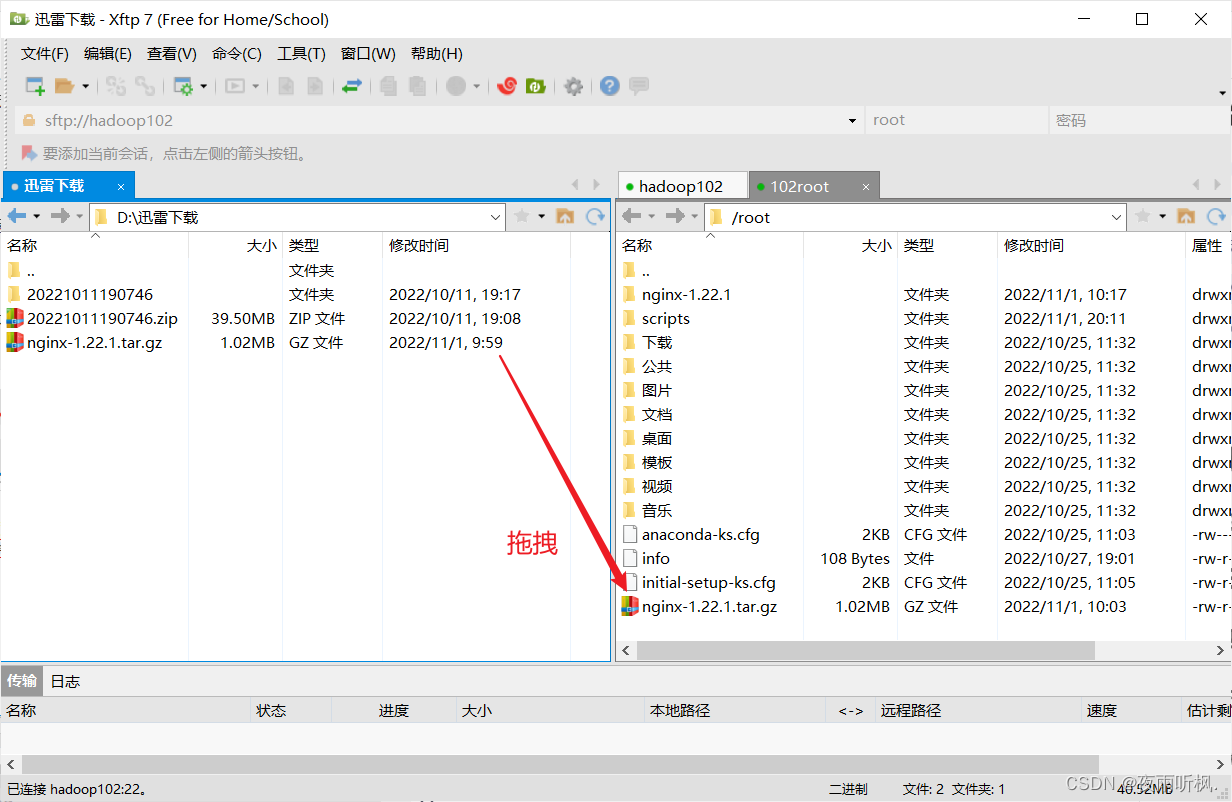Click the transfer play toolbar icon
1232x802 pixels.
coord(235,86)
